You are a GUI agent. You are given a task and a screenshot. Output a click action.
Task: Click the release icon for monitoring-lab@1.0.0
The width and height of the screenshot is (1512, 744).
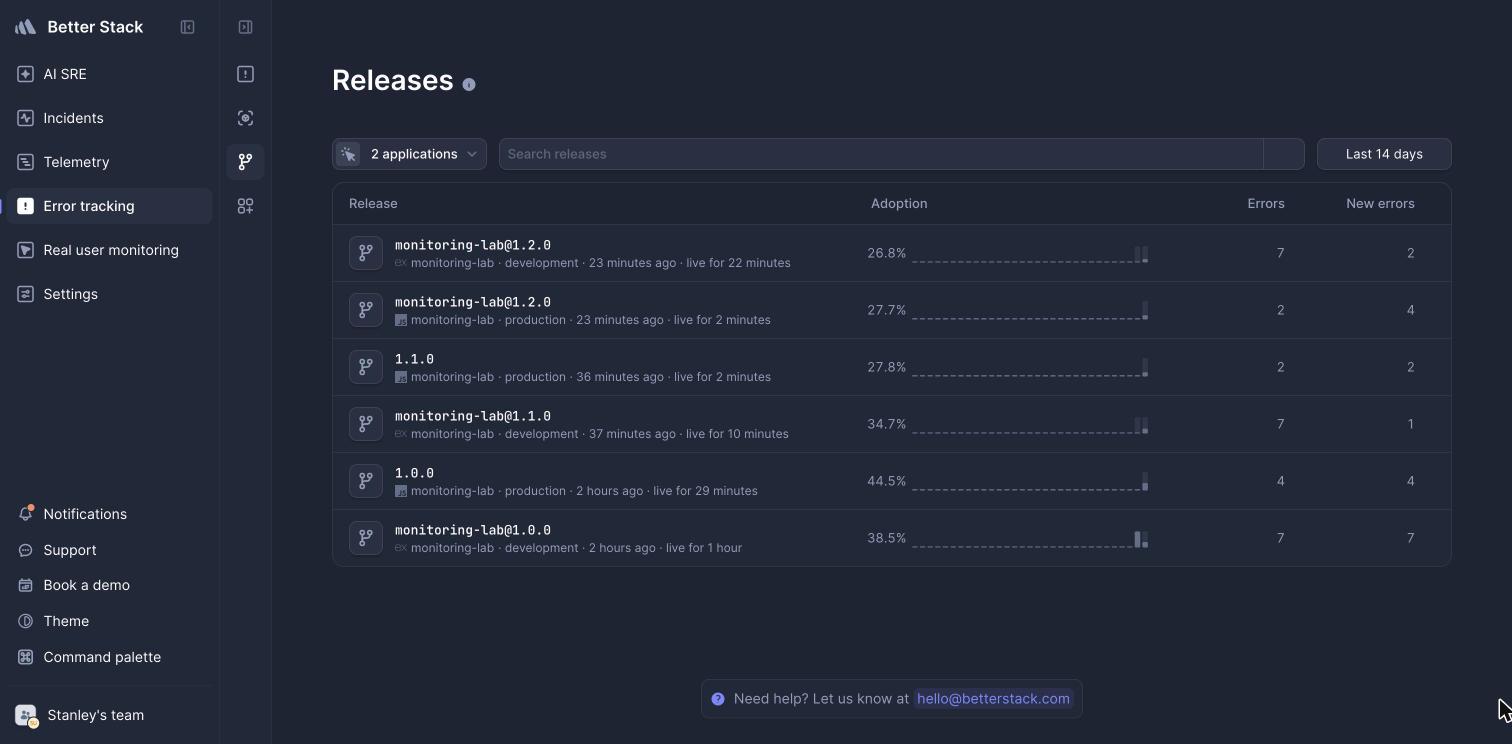coord(366,538)
